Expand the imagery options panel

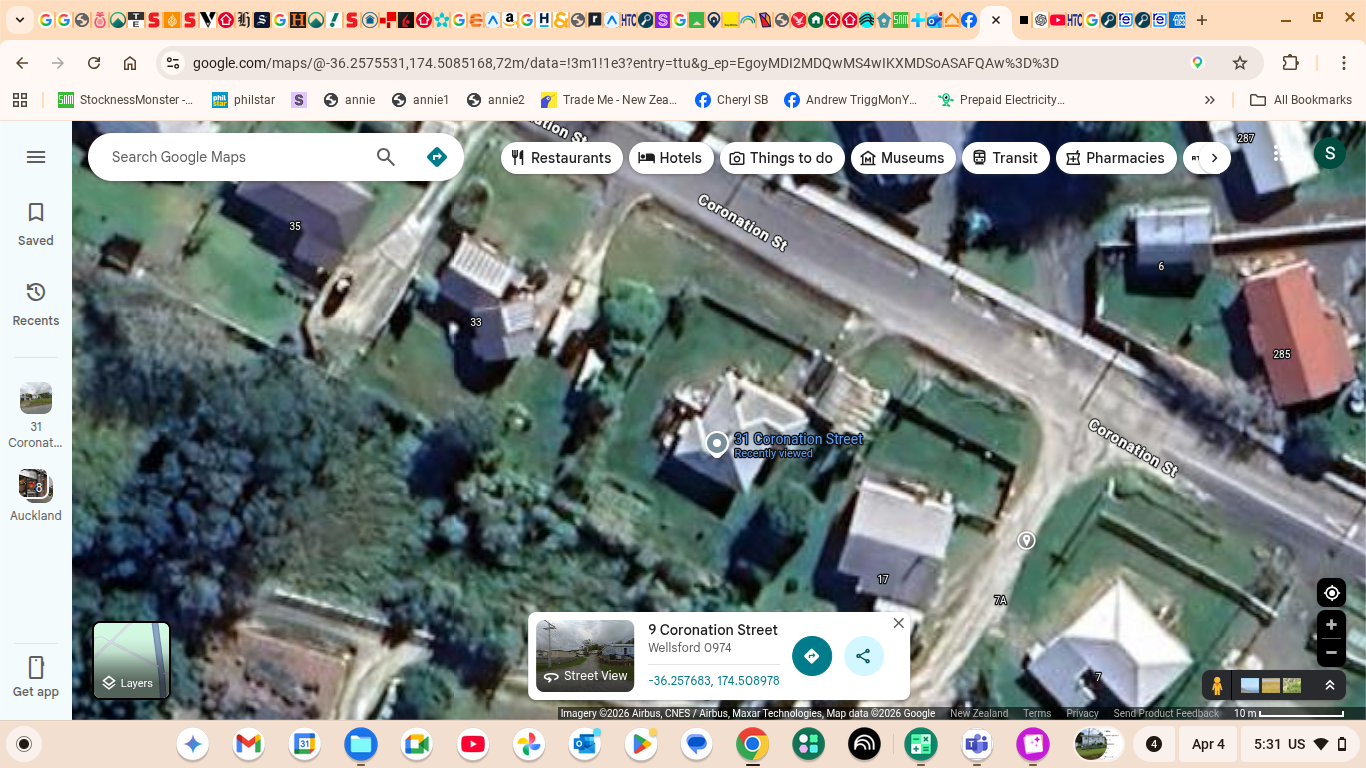(1330, 686)
